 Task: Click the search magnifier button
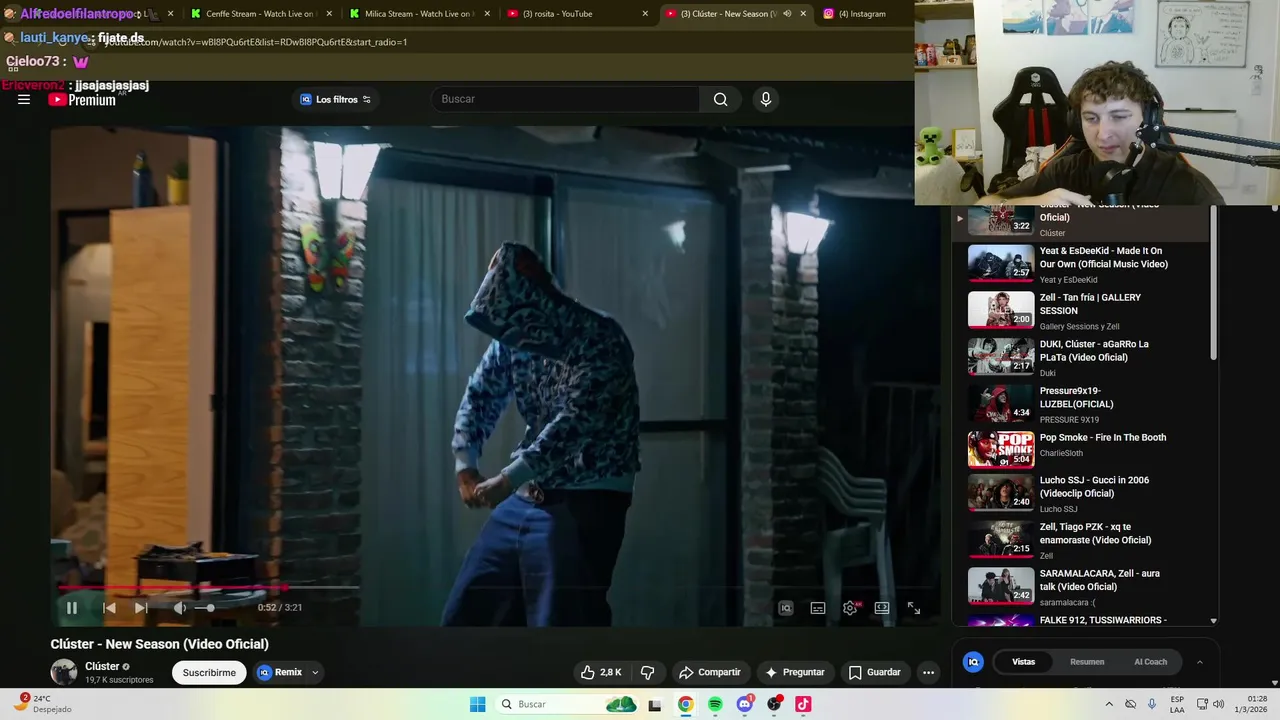(721, 99)
